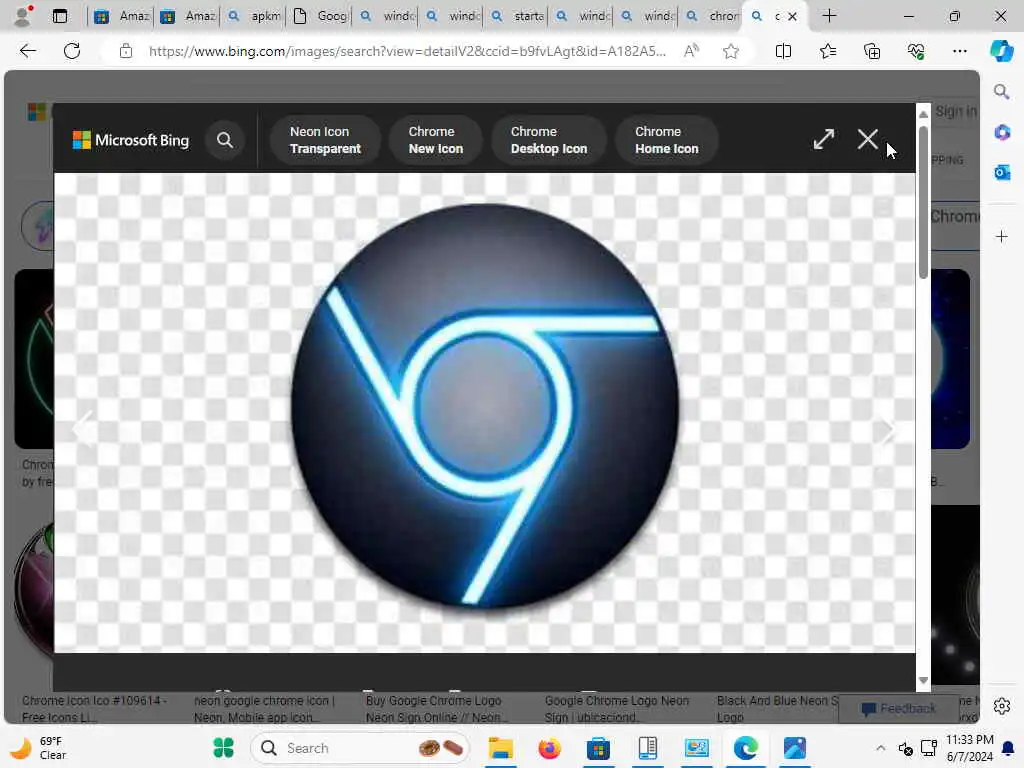
Task: Launch Firefox from taskbar
Action: pos(549,748)
